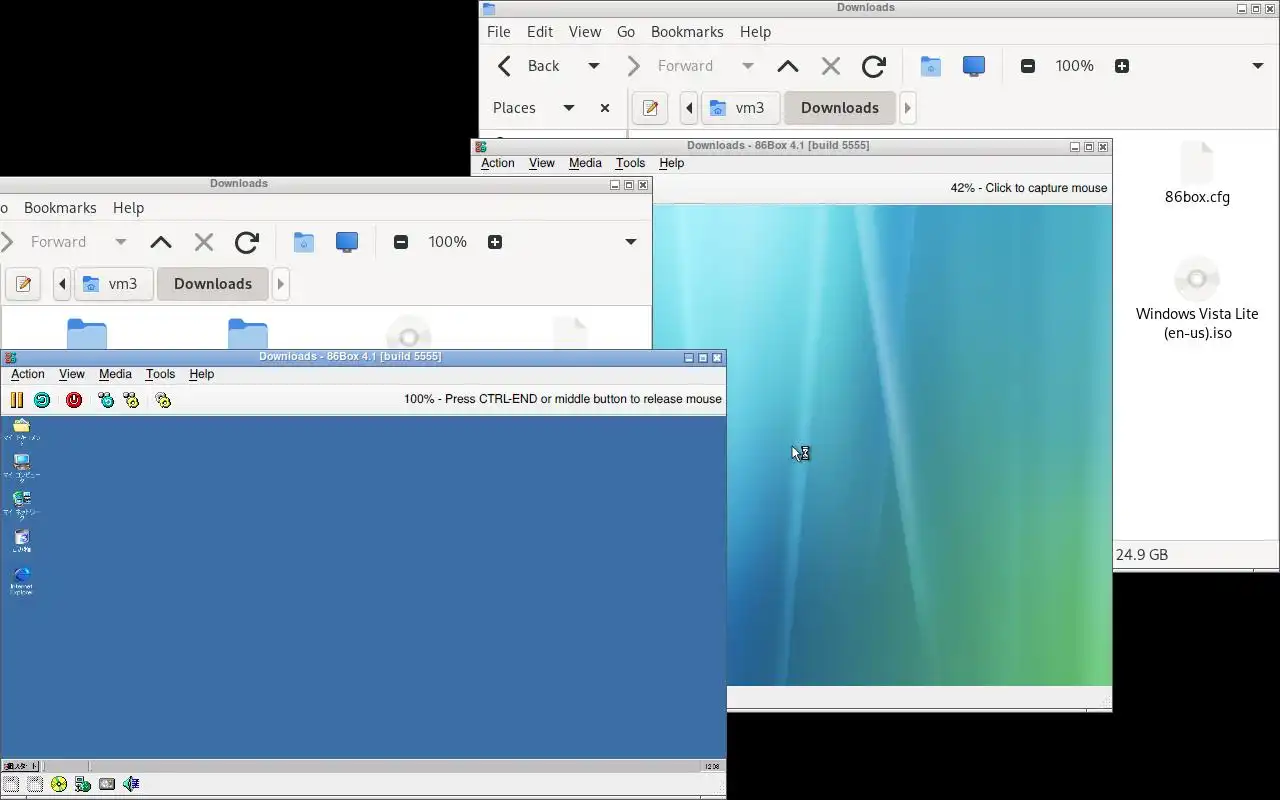
Task: Click first floppy drive icon in 86Box status bar
Action: [x=11, y=784]
